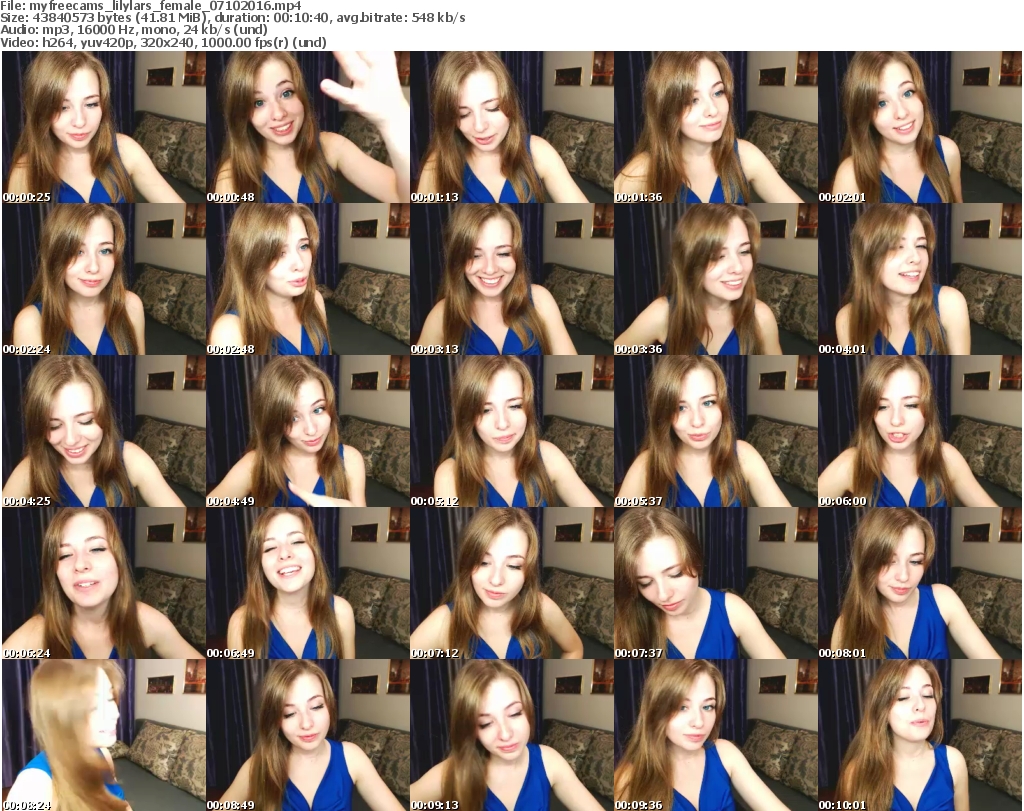Select the thumbnail frame stamped 00:01:36
Viewport: 1024px width, 811px height.
[716, 127]
